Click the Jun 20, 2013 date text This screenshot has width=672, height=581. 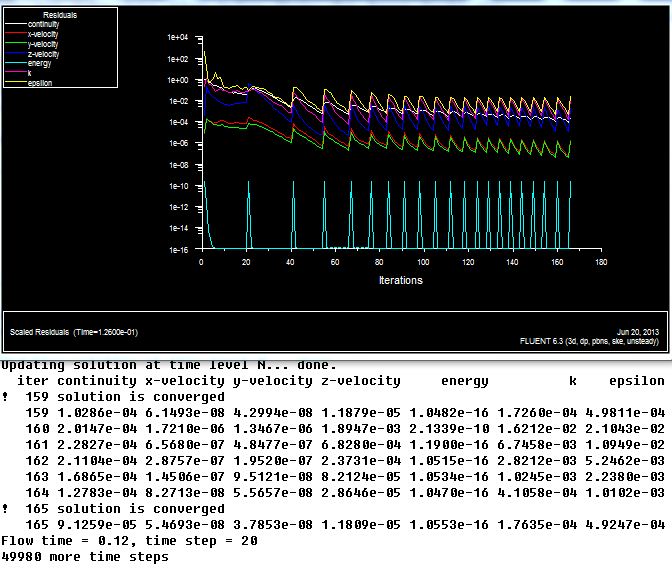(x=636, y=332)
